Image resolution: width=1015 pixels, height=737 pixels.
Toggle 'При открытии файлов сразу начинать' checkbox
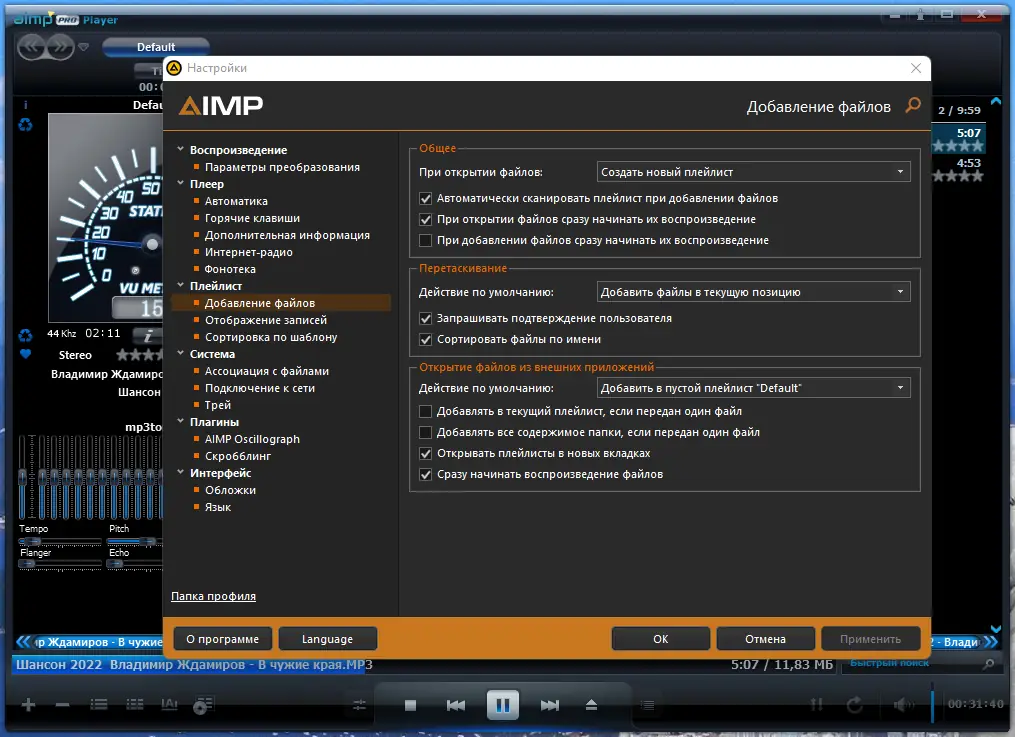click(x=425, y=219)
